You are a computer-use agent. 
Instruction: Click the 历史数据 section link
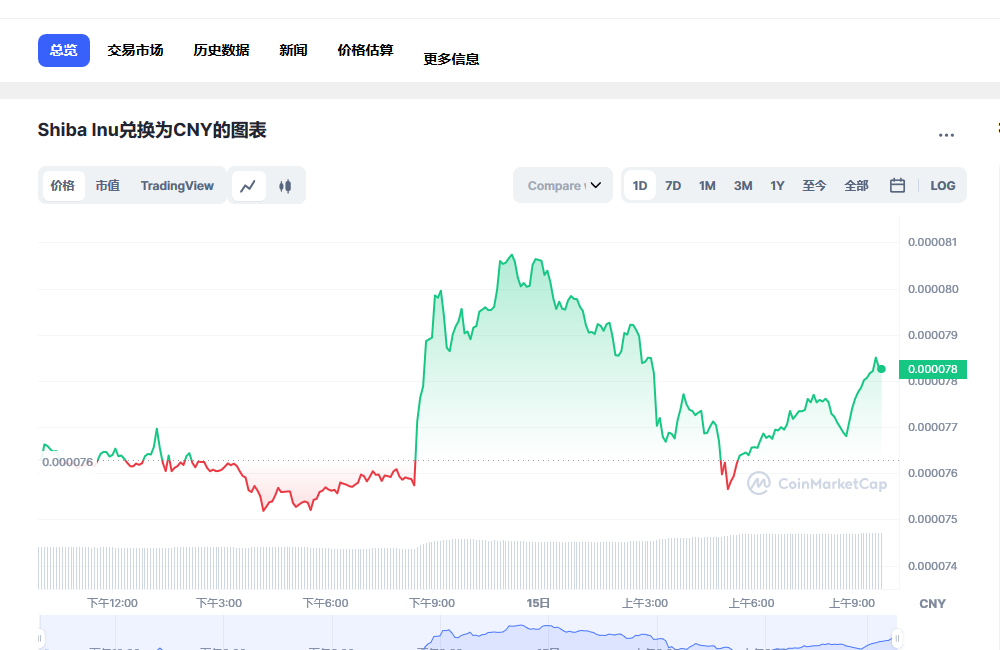[x=221, y=49]
